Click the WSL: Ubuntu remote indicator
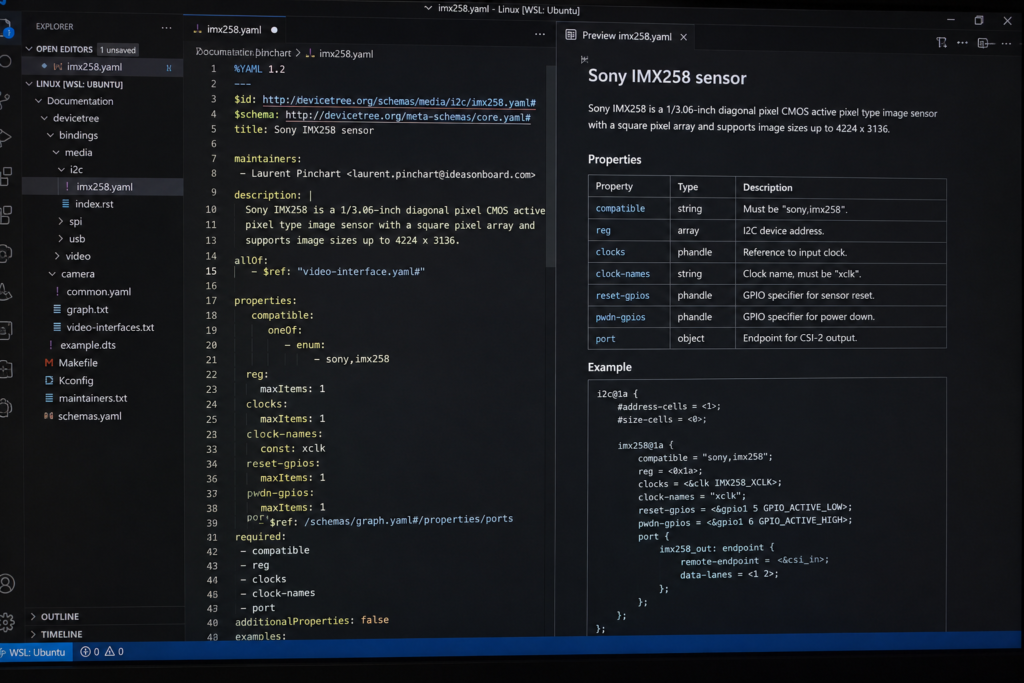 [x=34, y=652]
